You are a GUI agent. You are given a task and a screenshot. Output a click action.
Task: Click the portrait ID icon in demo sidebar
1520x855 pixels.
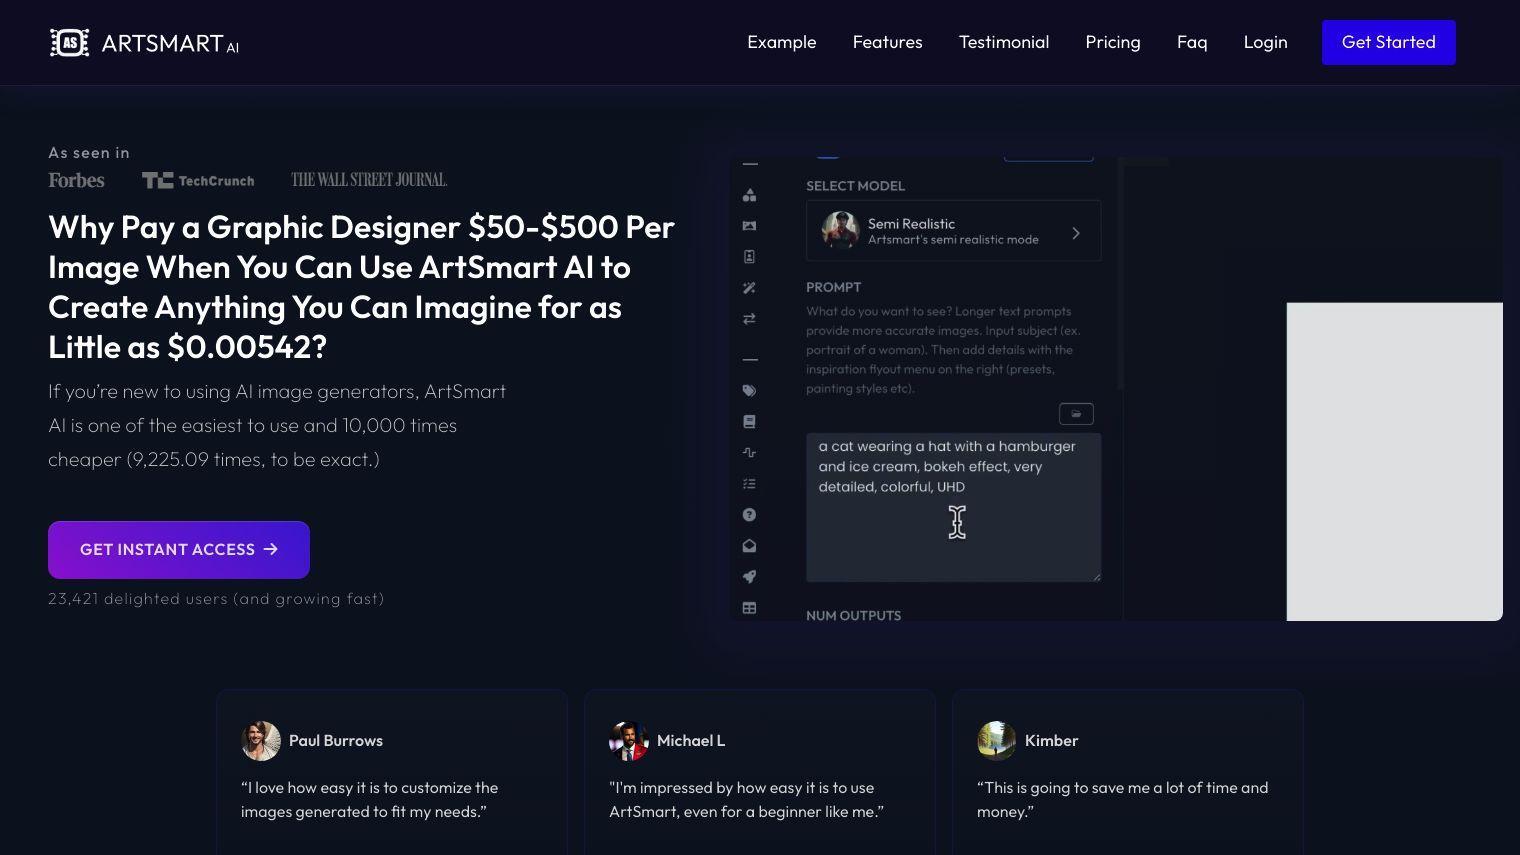coord(749,257)
